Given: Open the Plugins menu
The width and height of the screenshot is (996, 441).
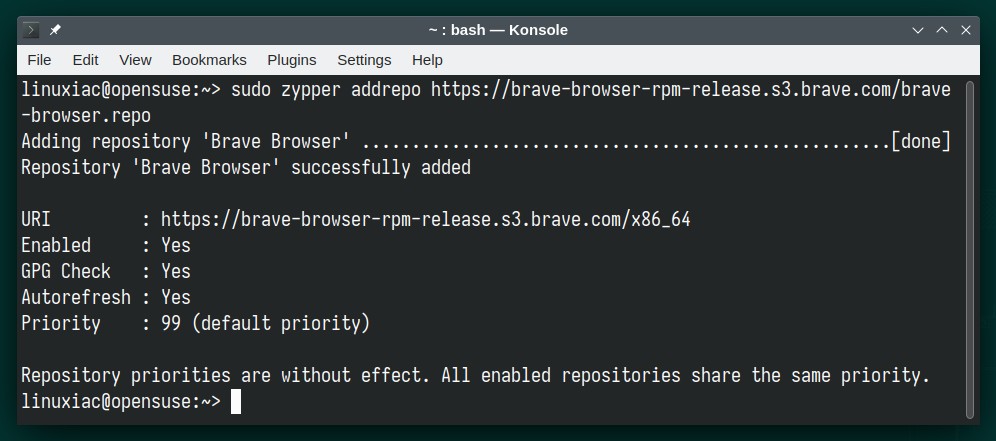Looking at the screenshot, I should (292, 60).
